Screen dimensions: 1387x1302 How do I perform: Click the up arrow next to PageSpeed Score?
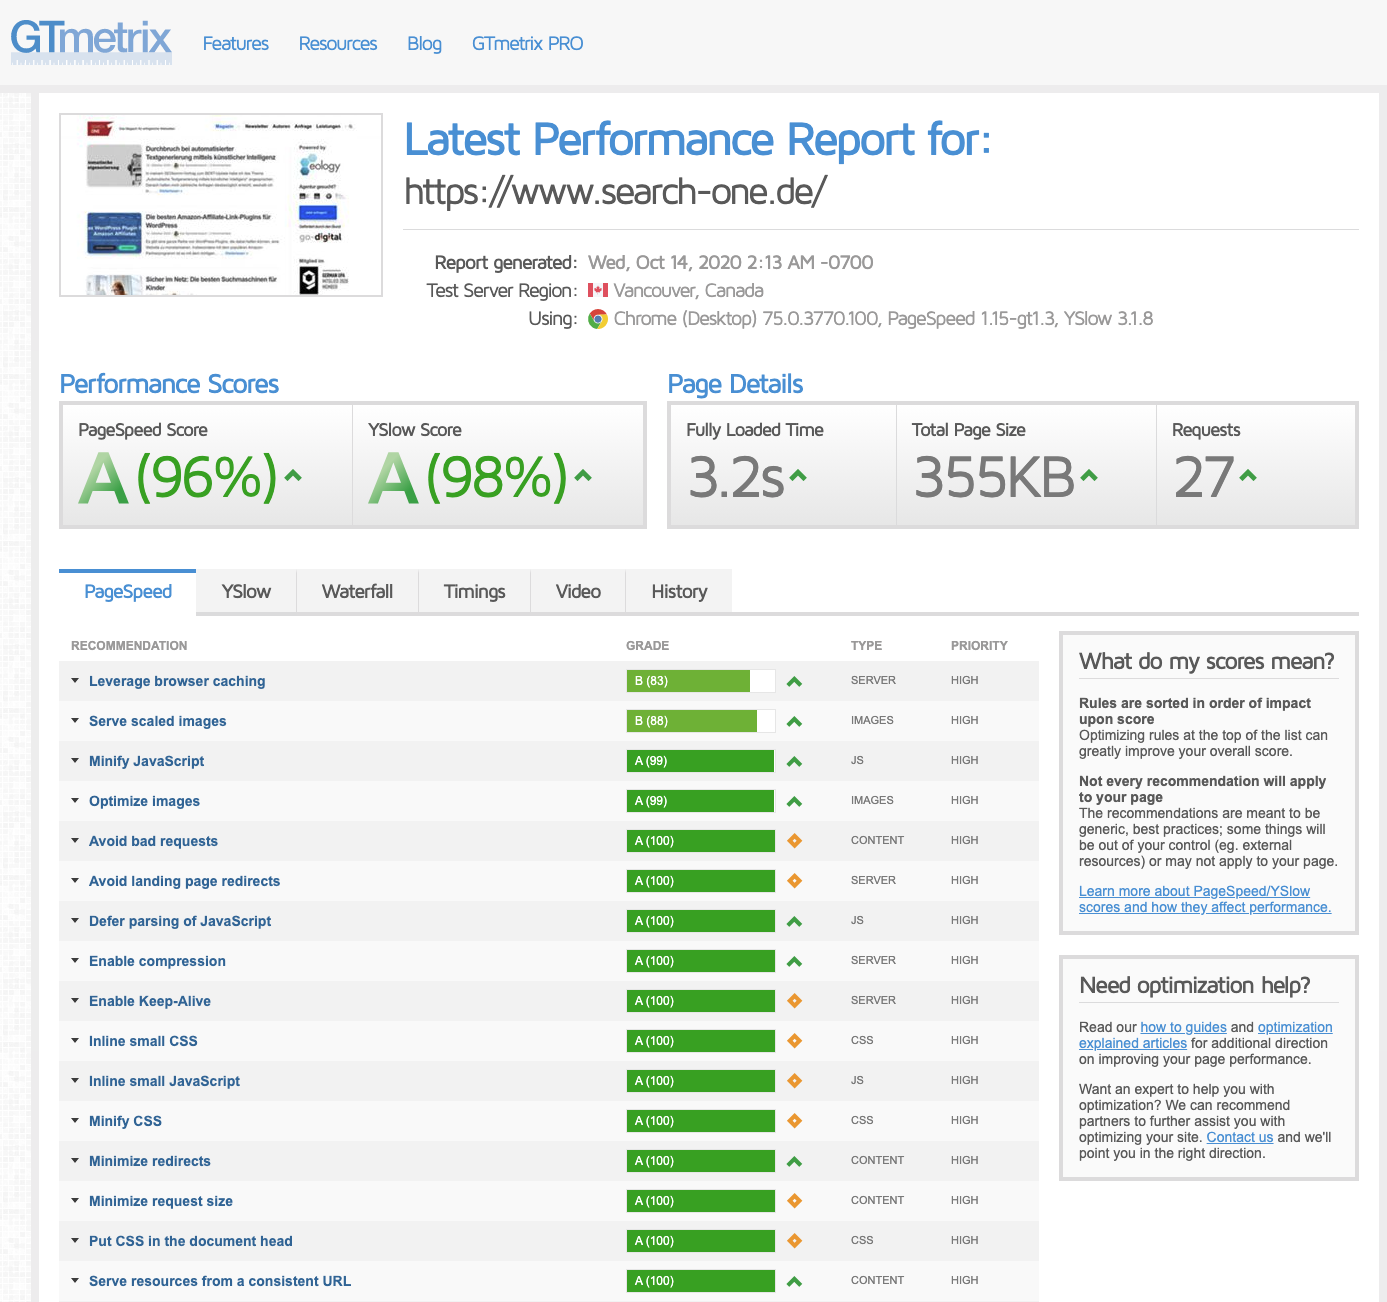click(x=293, y=476)
